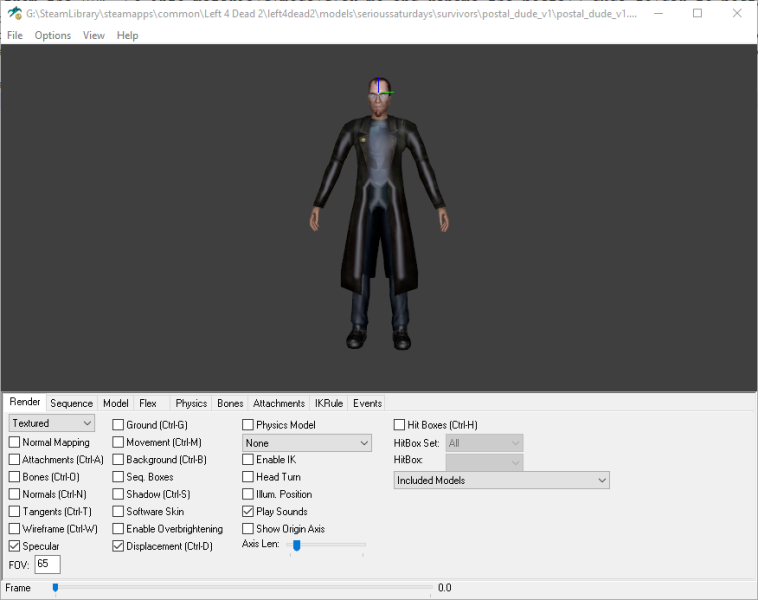
Task: Toggle Background (Ctrl-B) checkbox
Action: pyautogui.click(x=118, y=460)
